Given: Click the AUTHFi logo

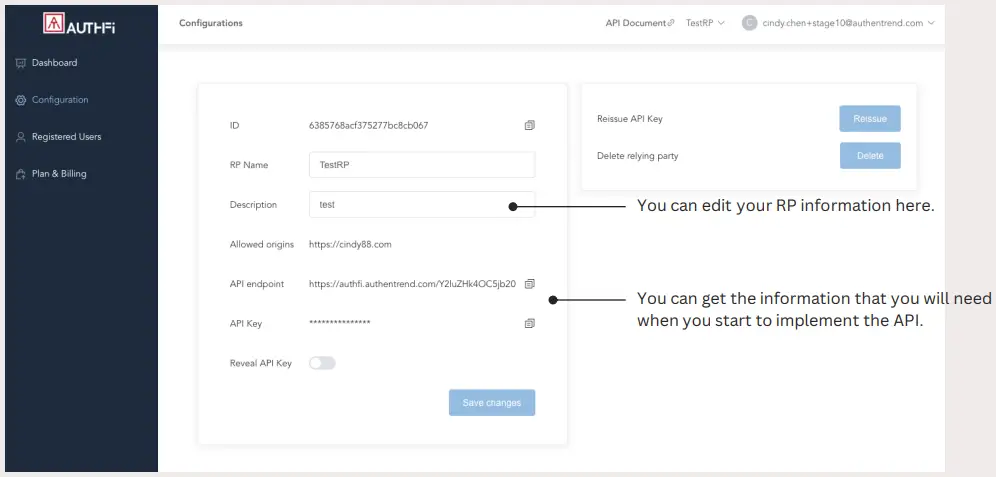Looking at the screenshot, I should (x=79, y=24).
